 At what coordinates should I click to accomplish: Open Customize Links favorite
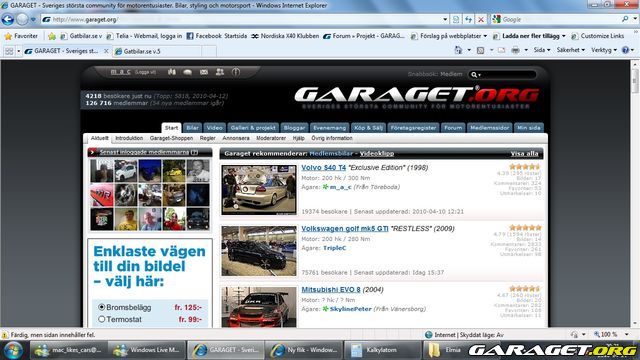(598, 36)
